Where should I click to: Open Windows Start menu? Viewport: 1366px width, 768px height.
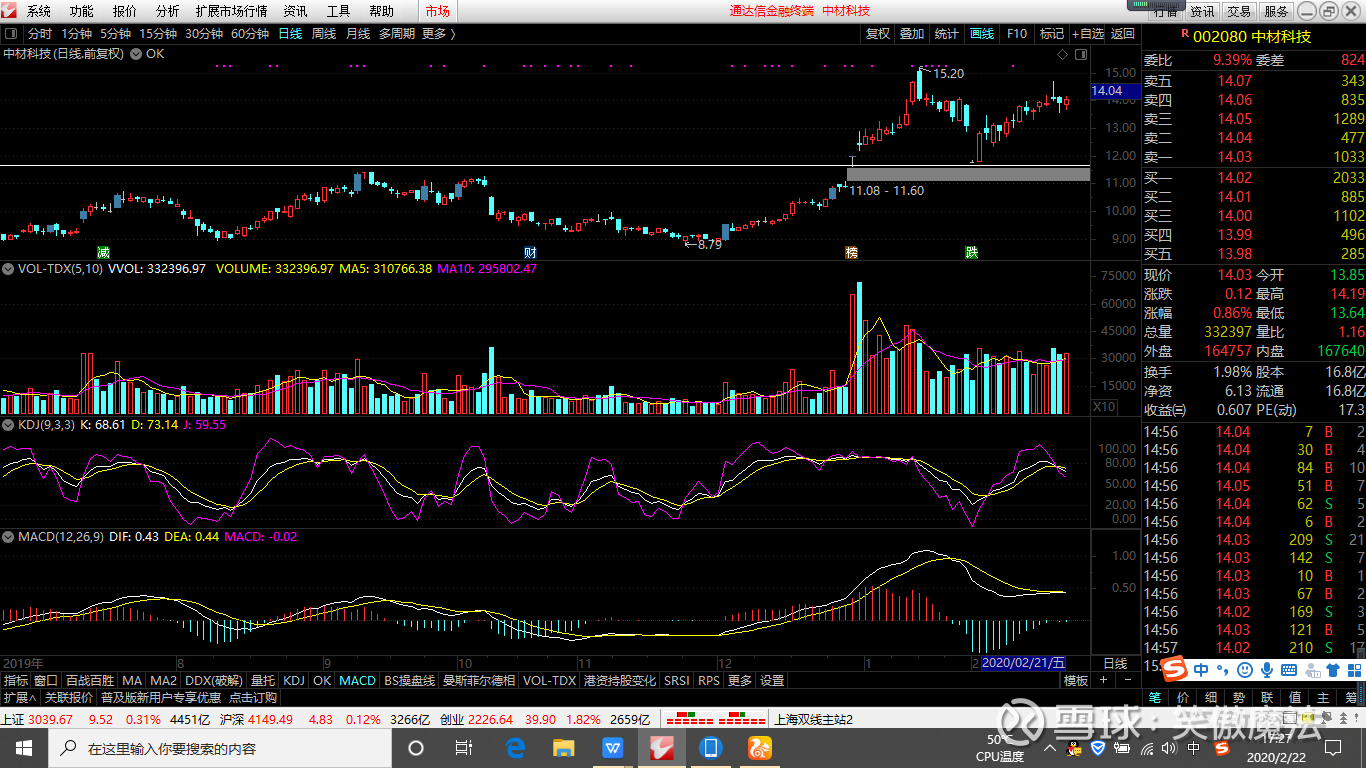click(24, 747)
